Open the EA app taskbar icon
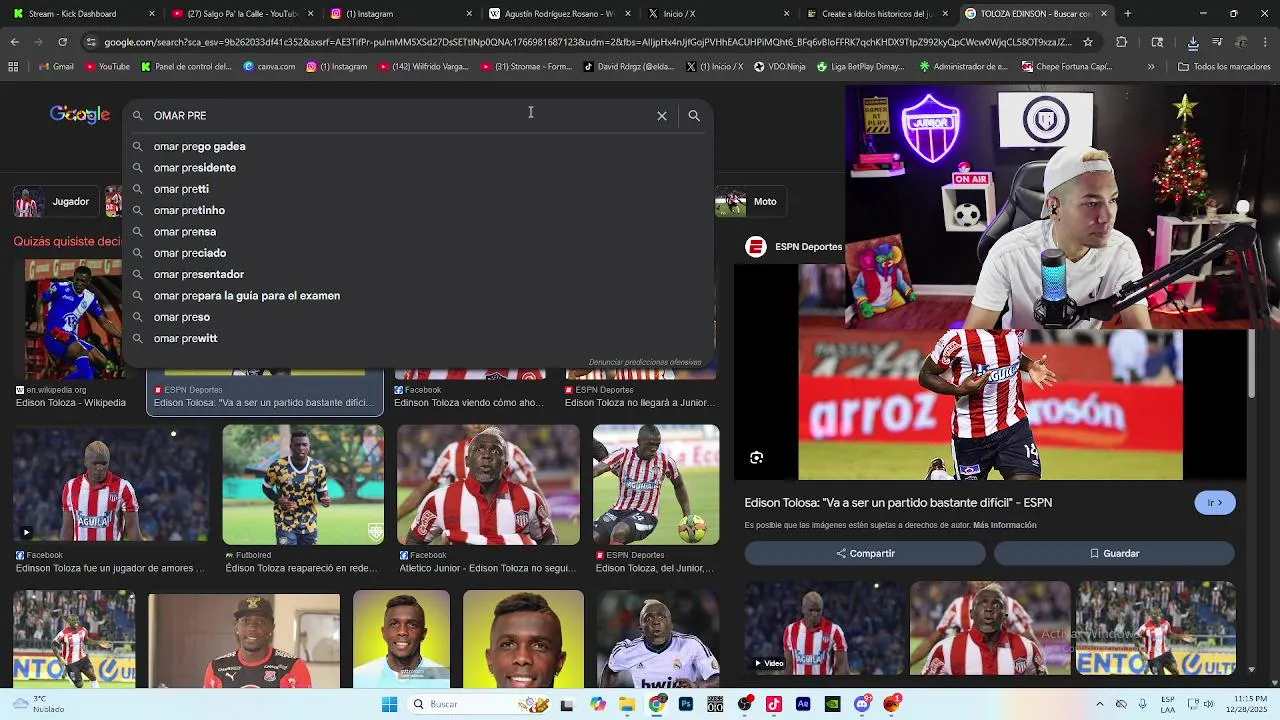Image resolution: width=1280 pixels, height=720 pixels. tap(892, 704)
